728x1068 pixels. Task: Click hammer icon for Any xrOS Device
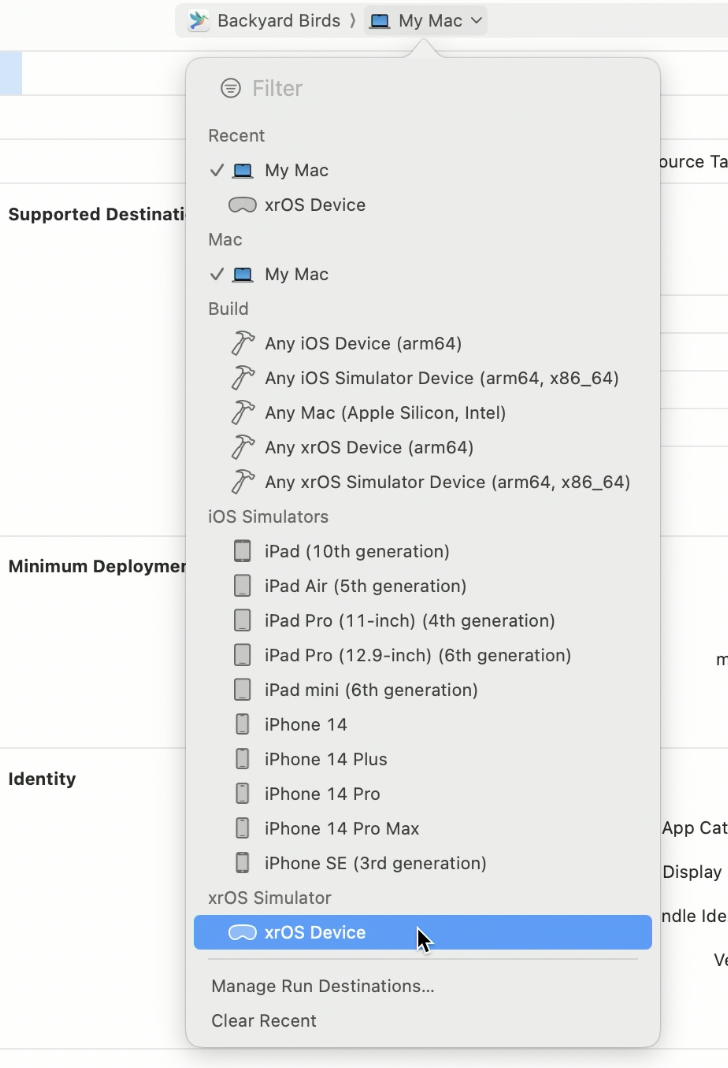pos(242,447)
